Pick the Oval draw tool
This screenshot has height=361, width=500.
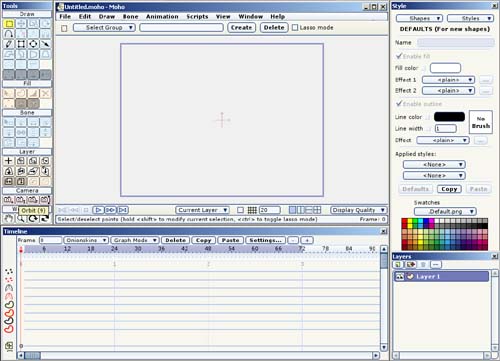pos(33,44)
